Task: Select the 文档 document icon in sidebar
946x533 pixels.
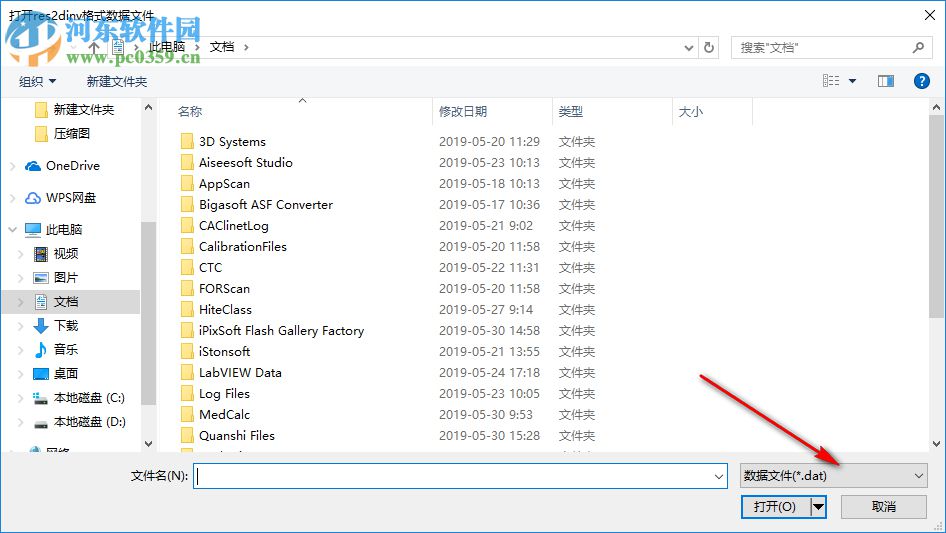Action: (x=40, y=302)
